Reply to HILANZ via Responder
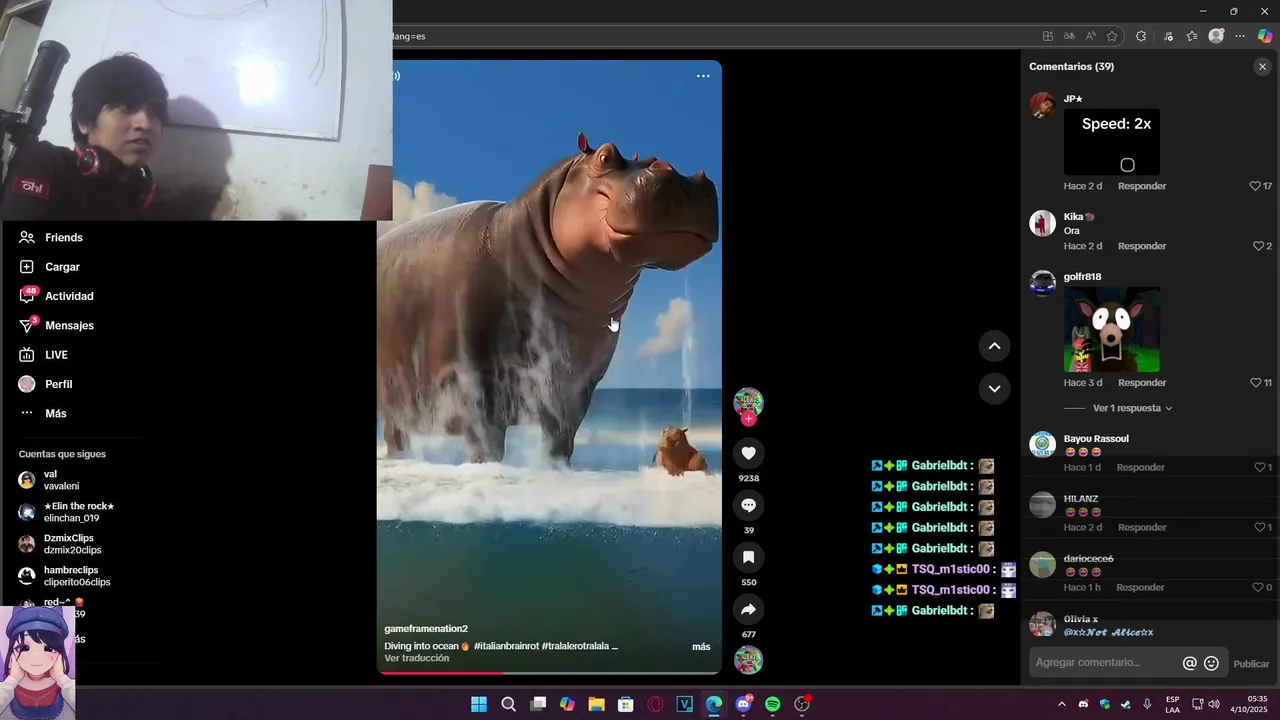 tap(1142, 527)
